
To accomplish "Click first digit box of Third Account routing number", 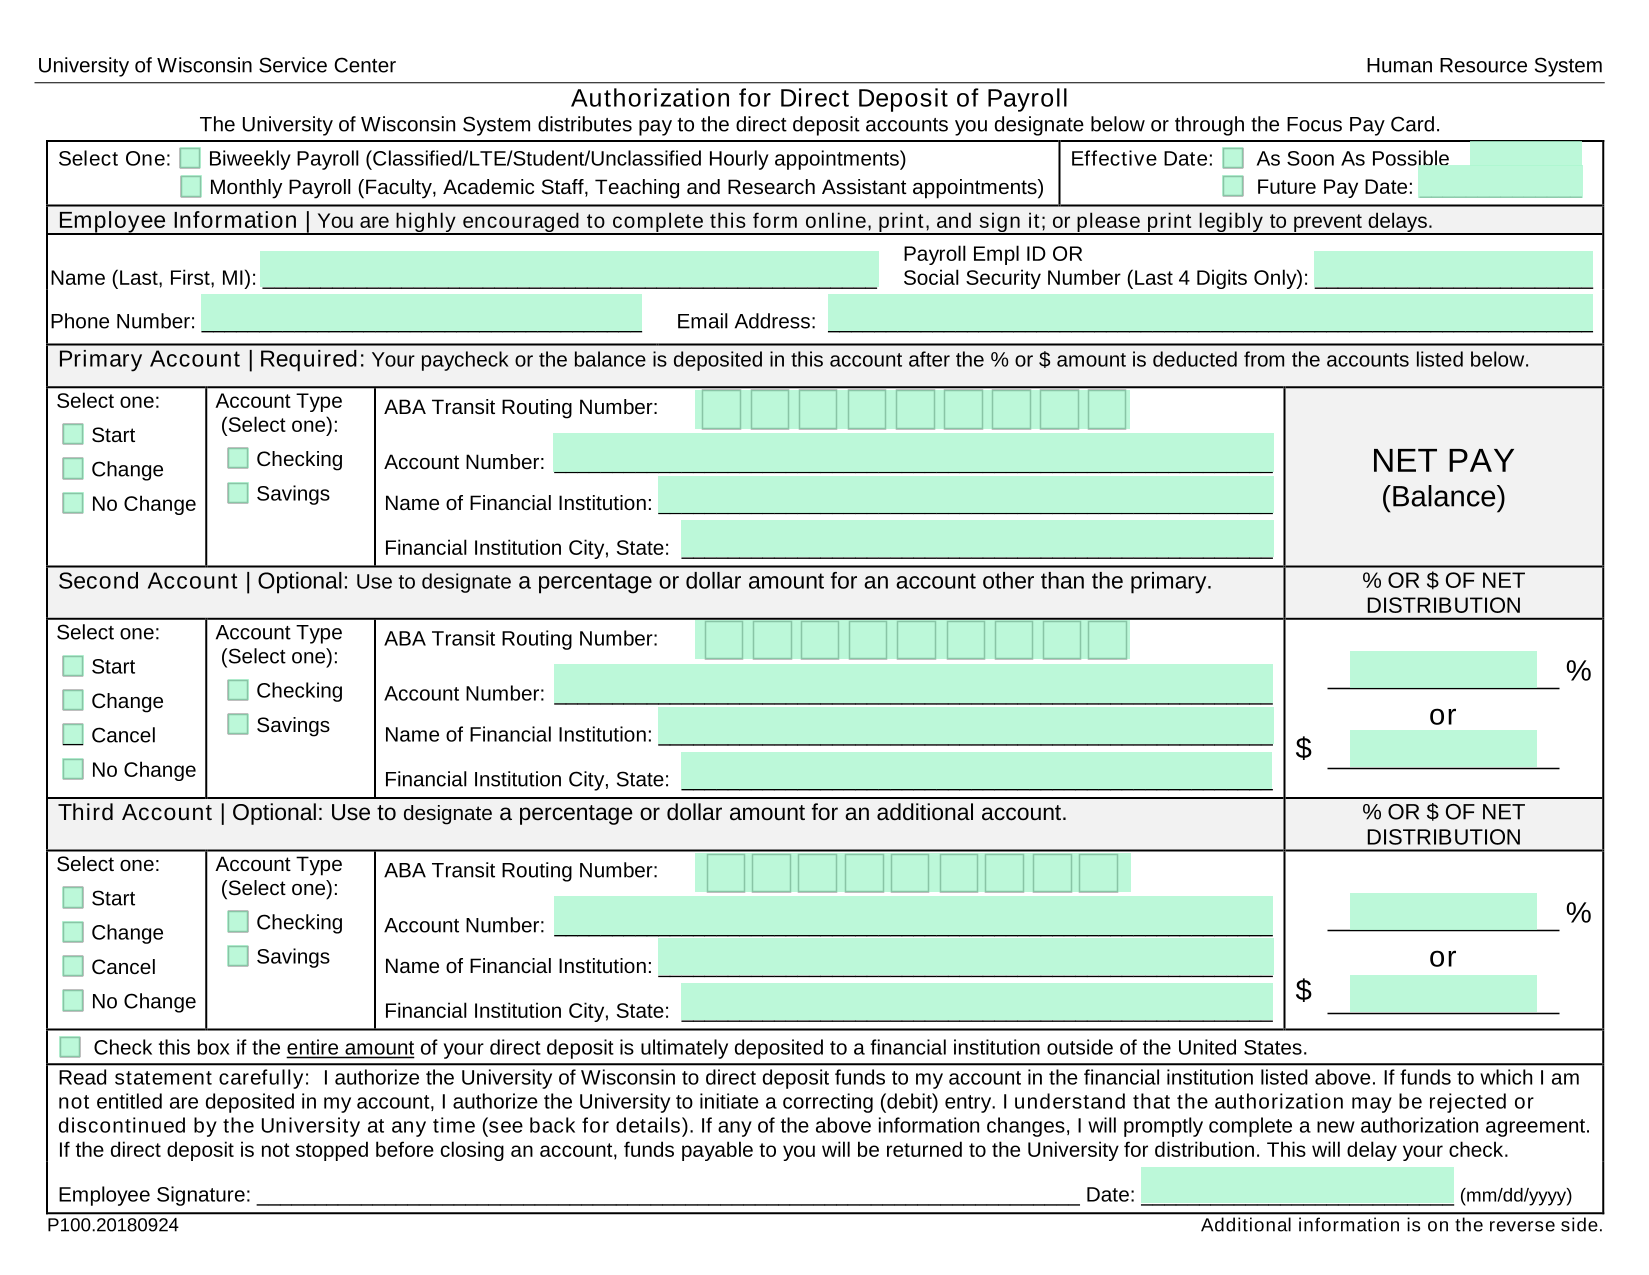I will coord(726,873).
